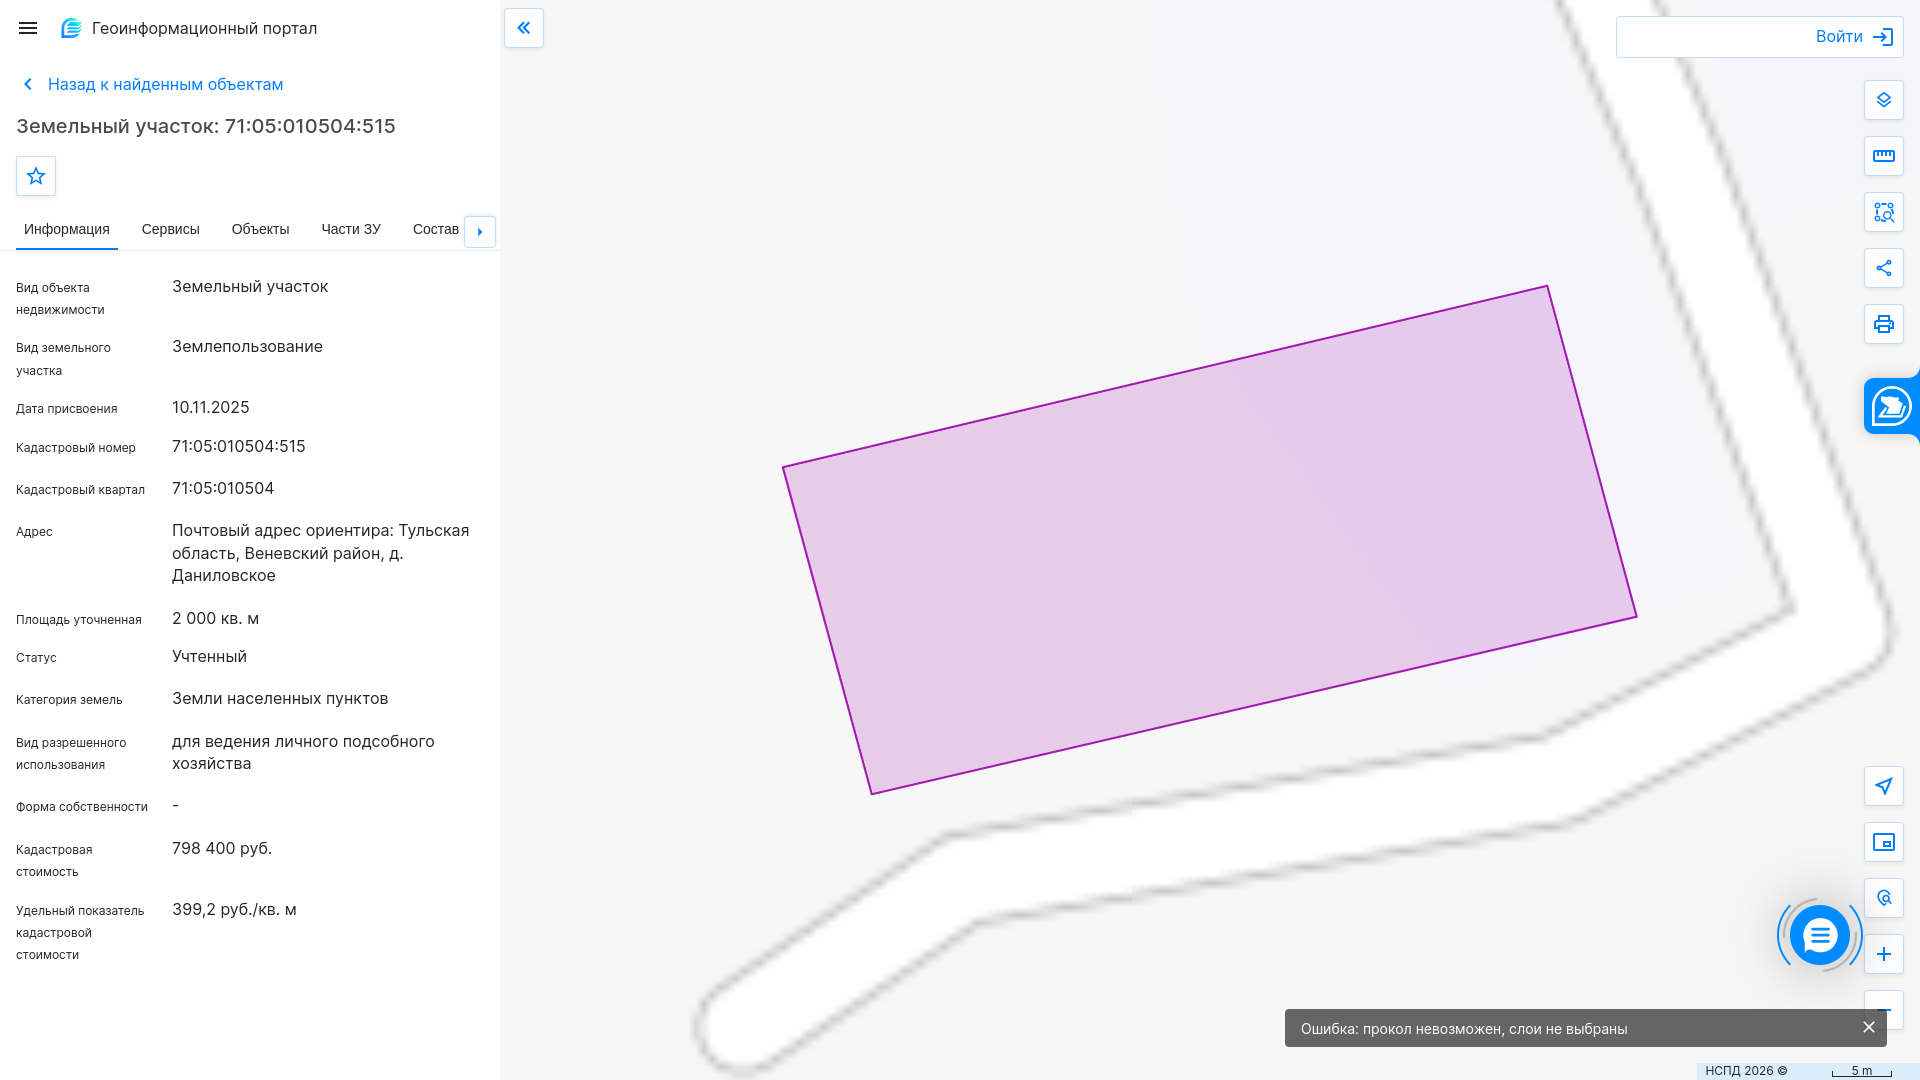Image resolution: width=1920 pixels, height=1080 pixels.
Task: Open the Части ЗУ tab
Action: coord(351,229)
